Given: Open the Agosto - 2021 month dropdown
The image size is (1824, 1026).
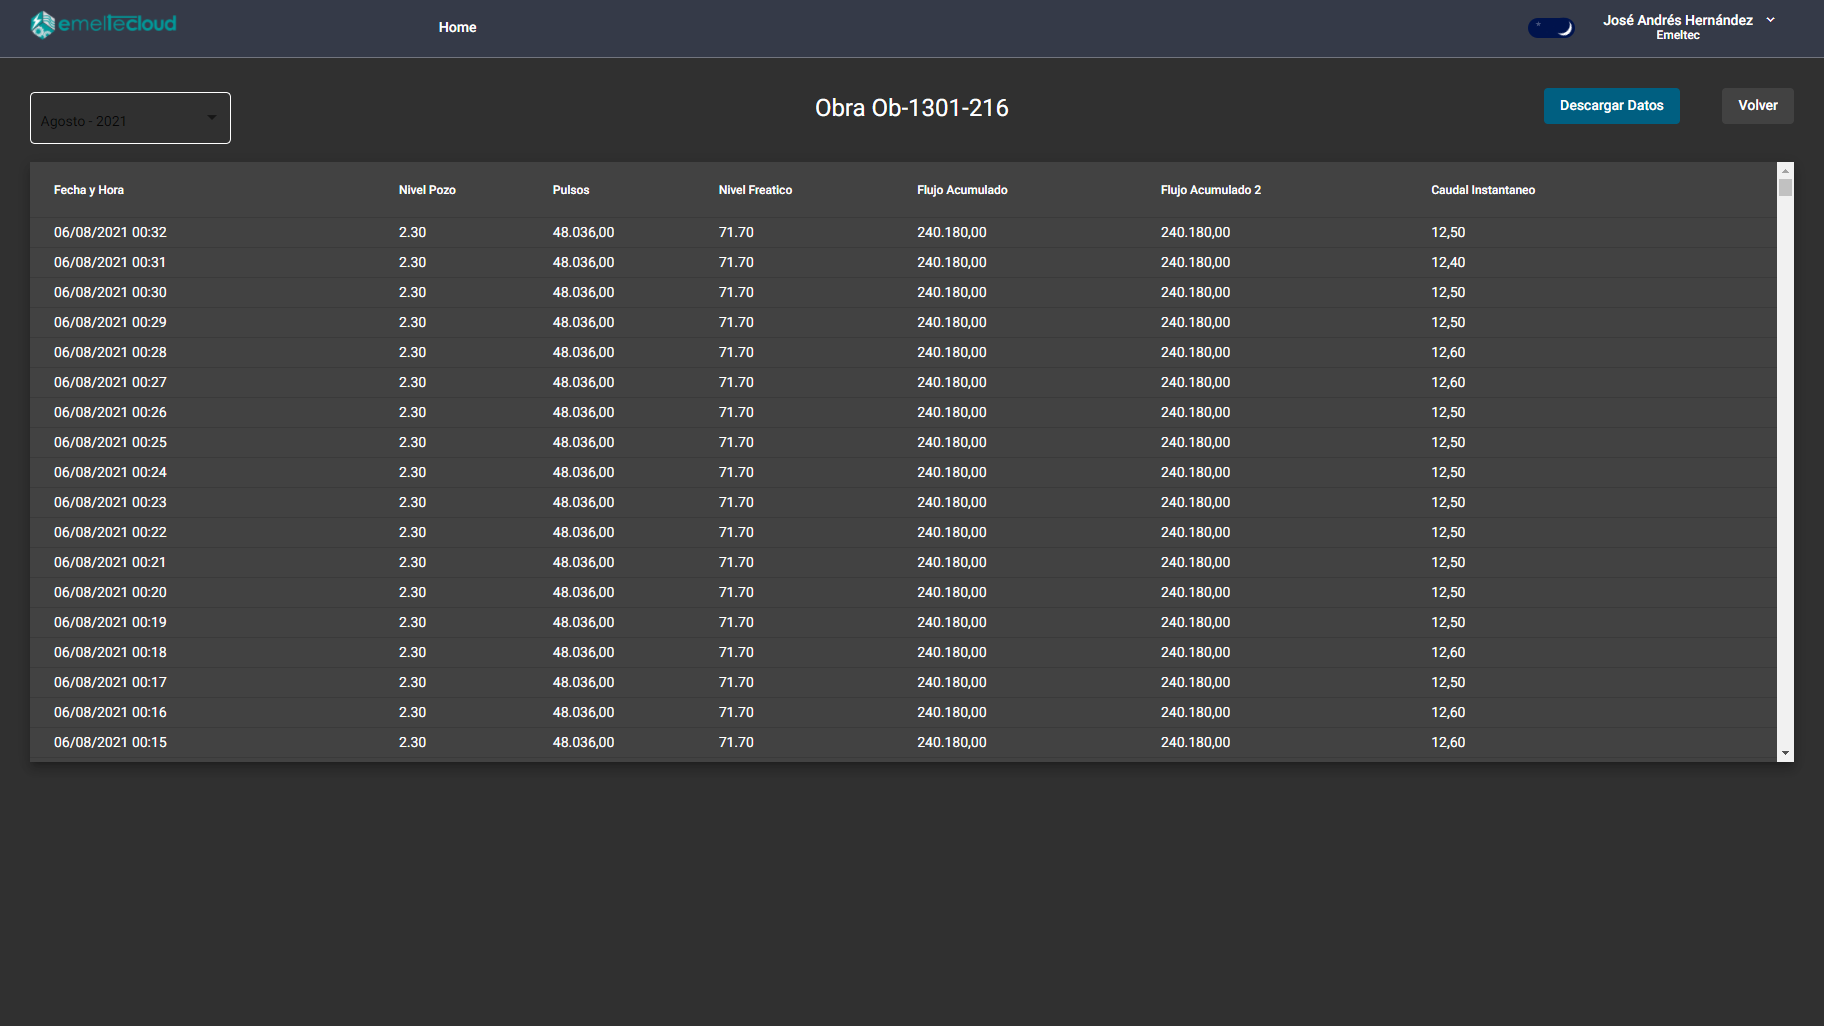Looking at the screenshot, I should pos(130,118).
